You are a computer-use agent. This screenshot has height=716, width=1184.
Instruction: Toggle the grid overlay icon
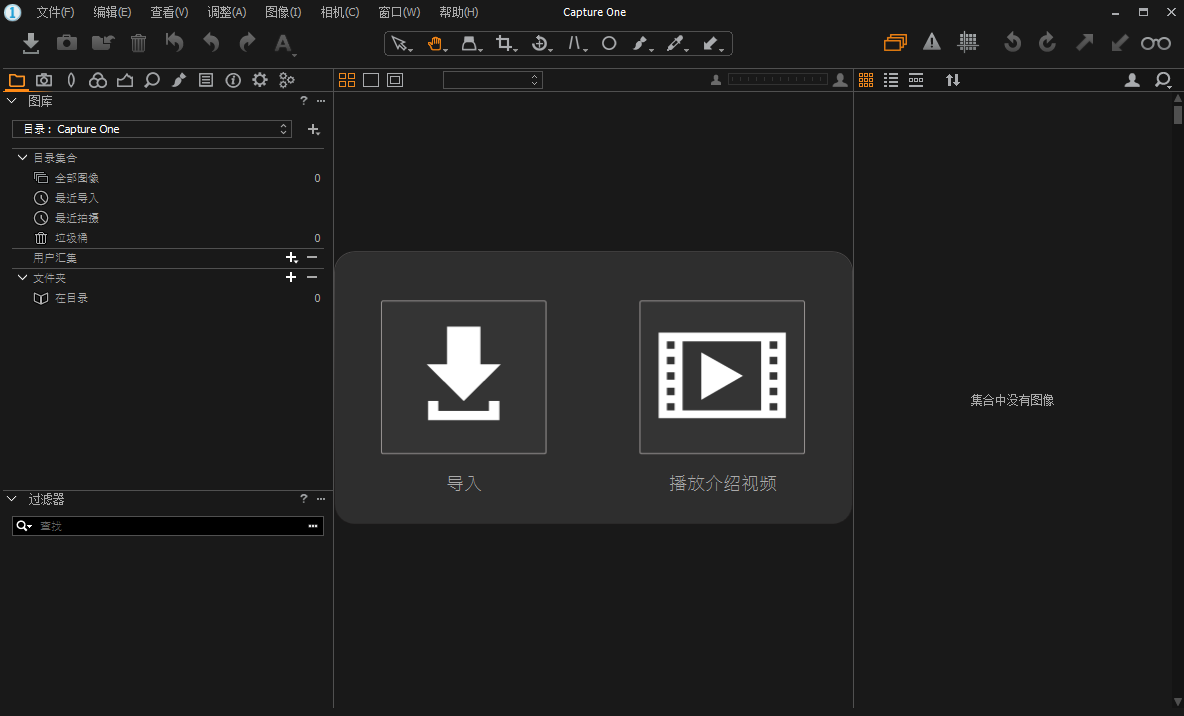pyautogui.click(x=967, y=42)
